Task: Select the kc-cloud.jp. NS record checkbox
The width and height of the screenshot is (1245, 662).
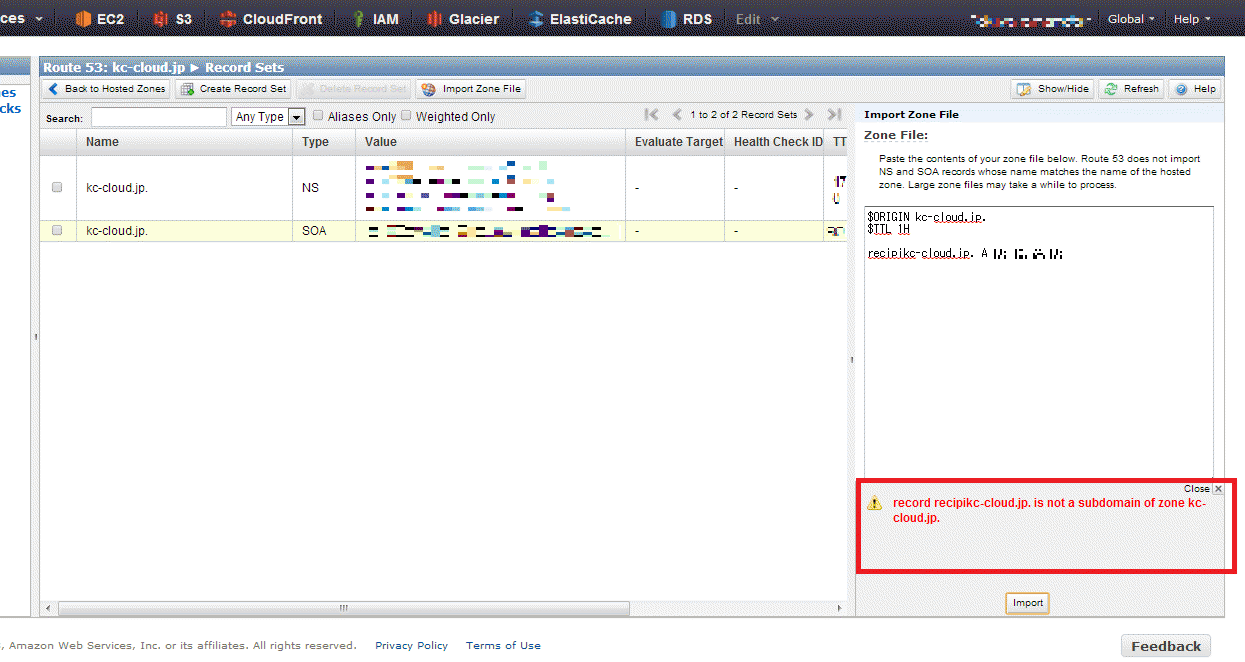Action: click(57, 187)
